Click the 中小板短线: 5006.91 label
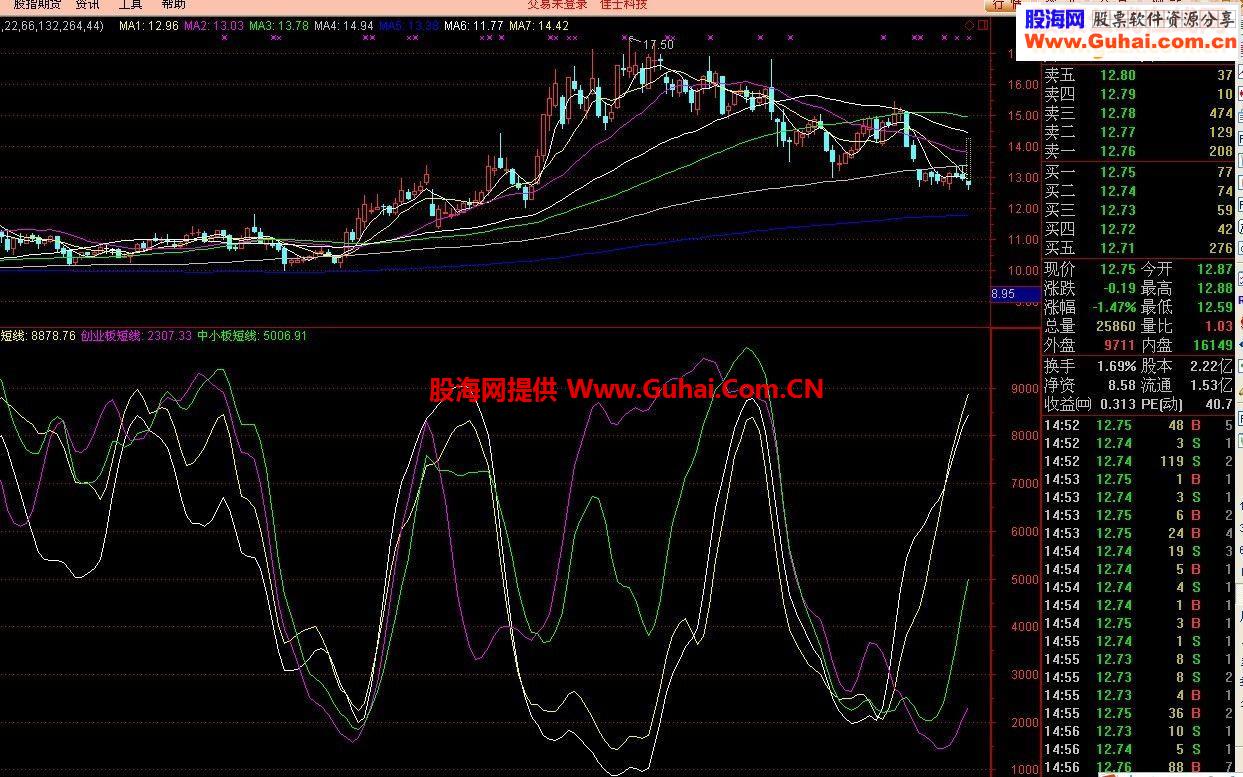 coord(252,336)
